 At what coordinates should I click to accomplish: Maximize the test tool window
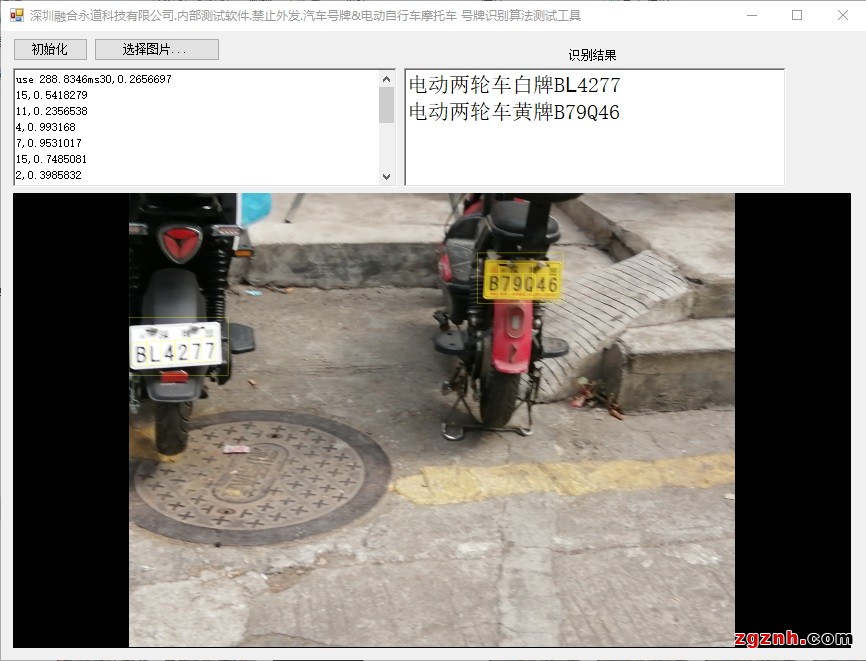pos(797,15)
